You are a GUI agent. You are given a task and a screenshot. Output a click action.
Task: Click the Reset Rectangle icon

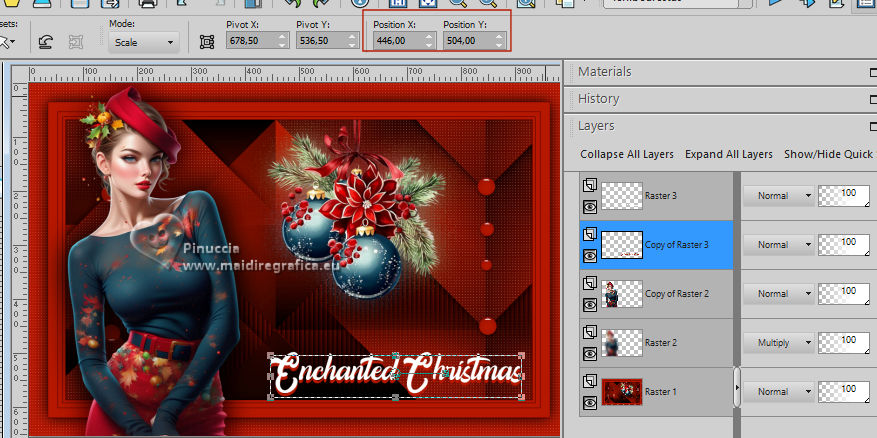pos(46,42)
